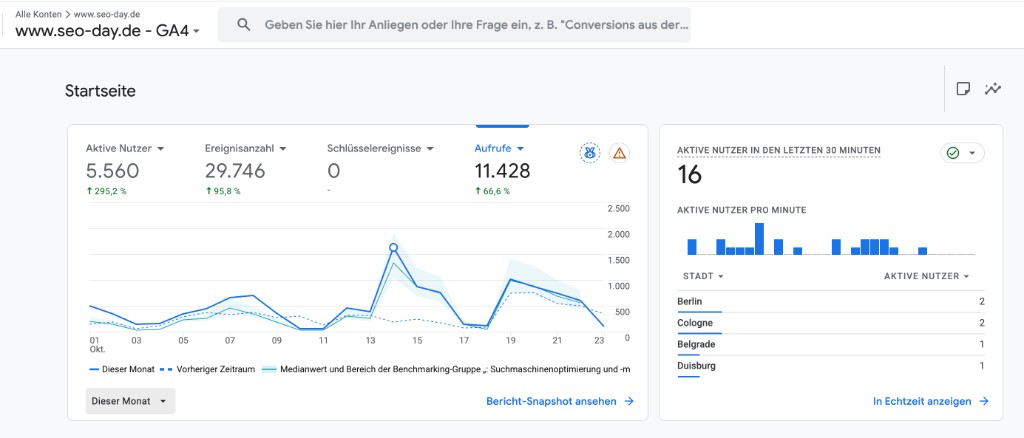Expand the Schlüsselereignisse metric dropdown
The width and height of the screenshot is (1024, 438).
click(x=430, y=149)
